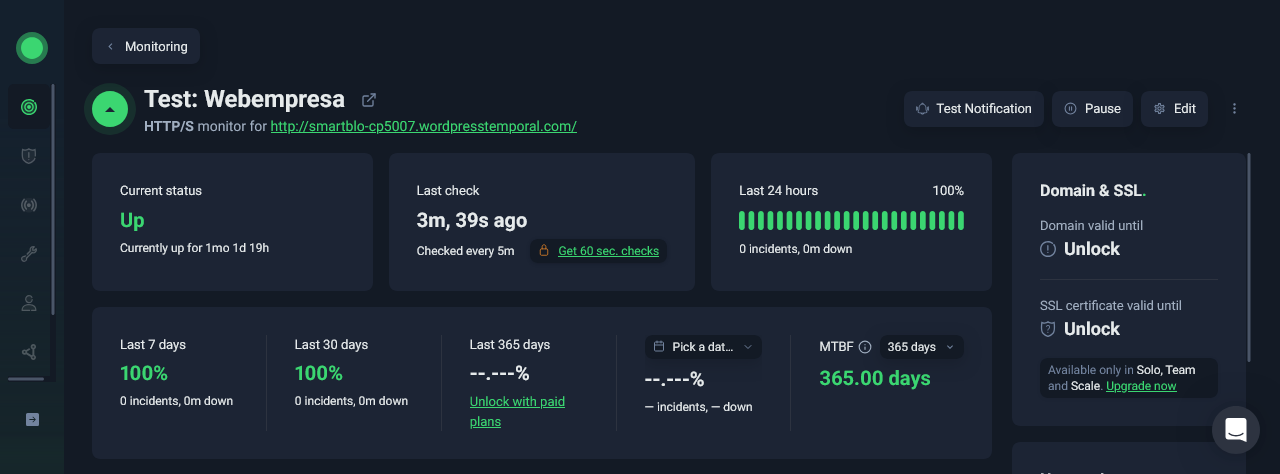This screenshot has width=1280, height=474.
Task: Open the Integrations nodes icon in sidebar
Action: coord(29,352)
